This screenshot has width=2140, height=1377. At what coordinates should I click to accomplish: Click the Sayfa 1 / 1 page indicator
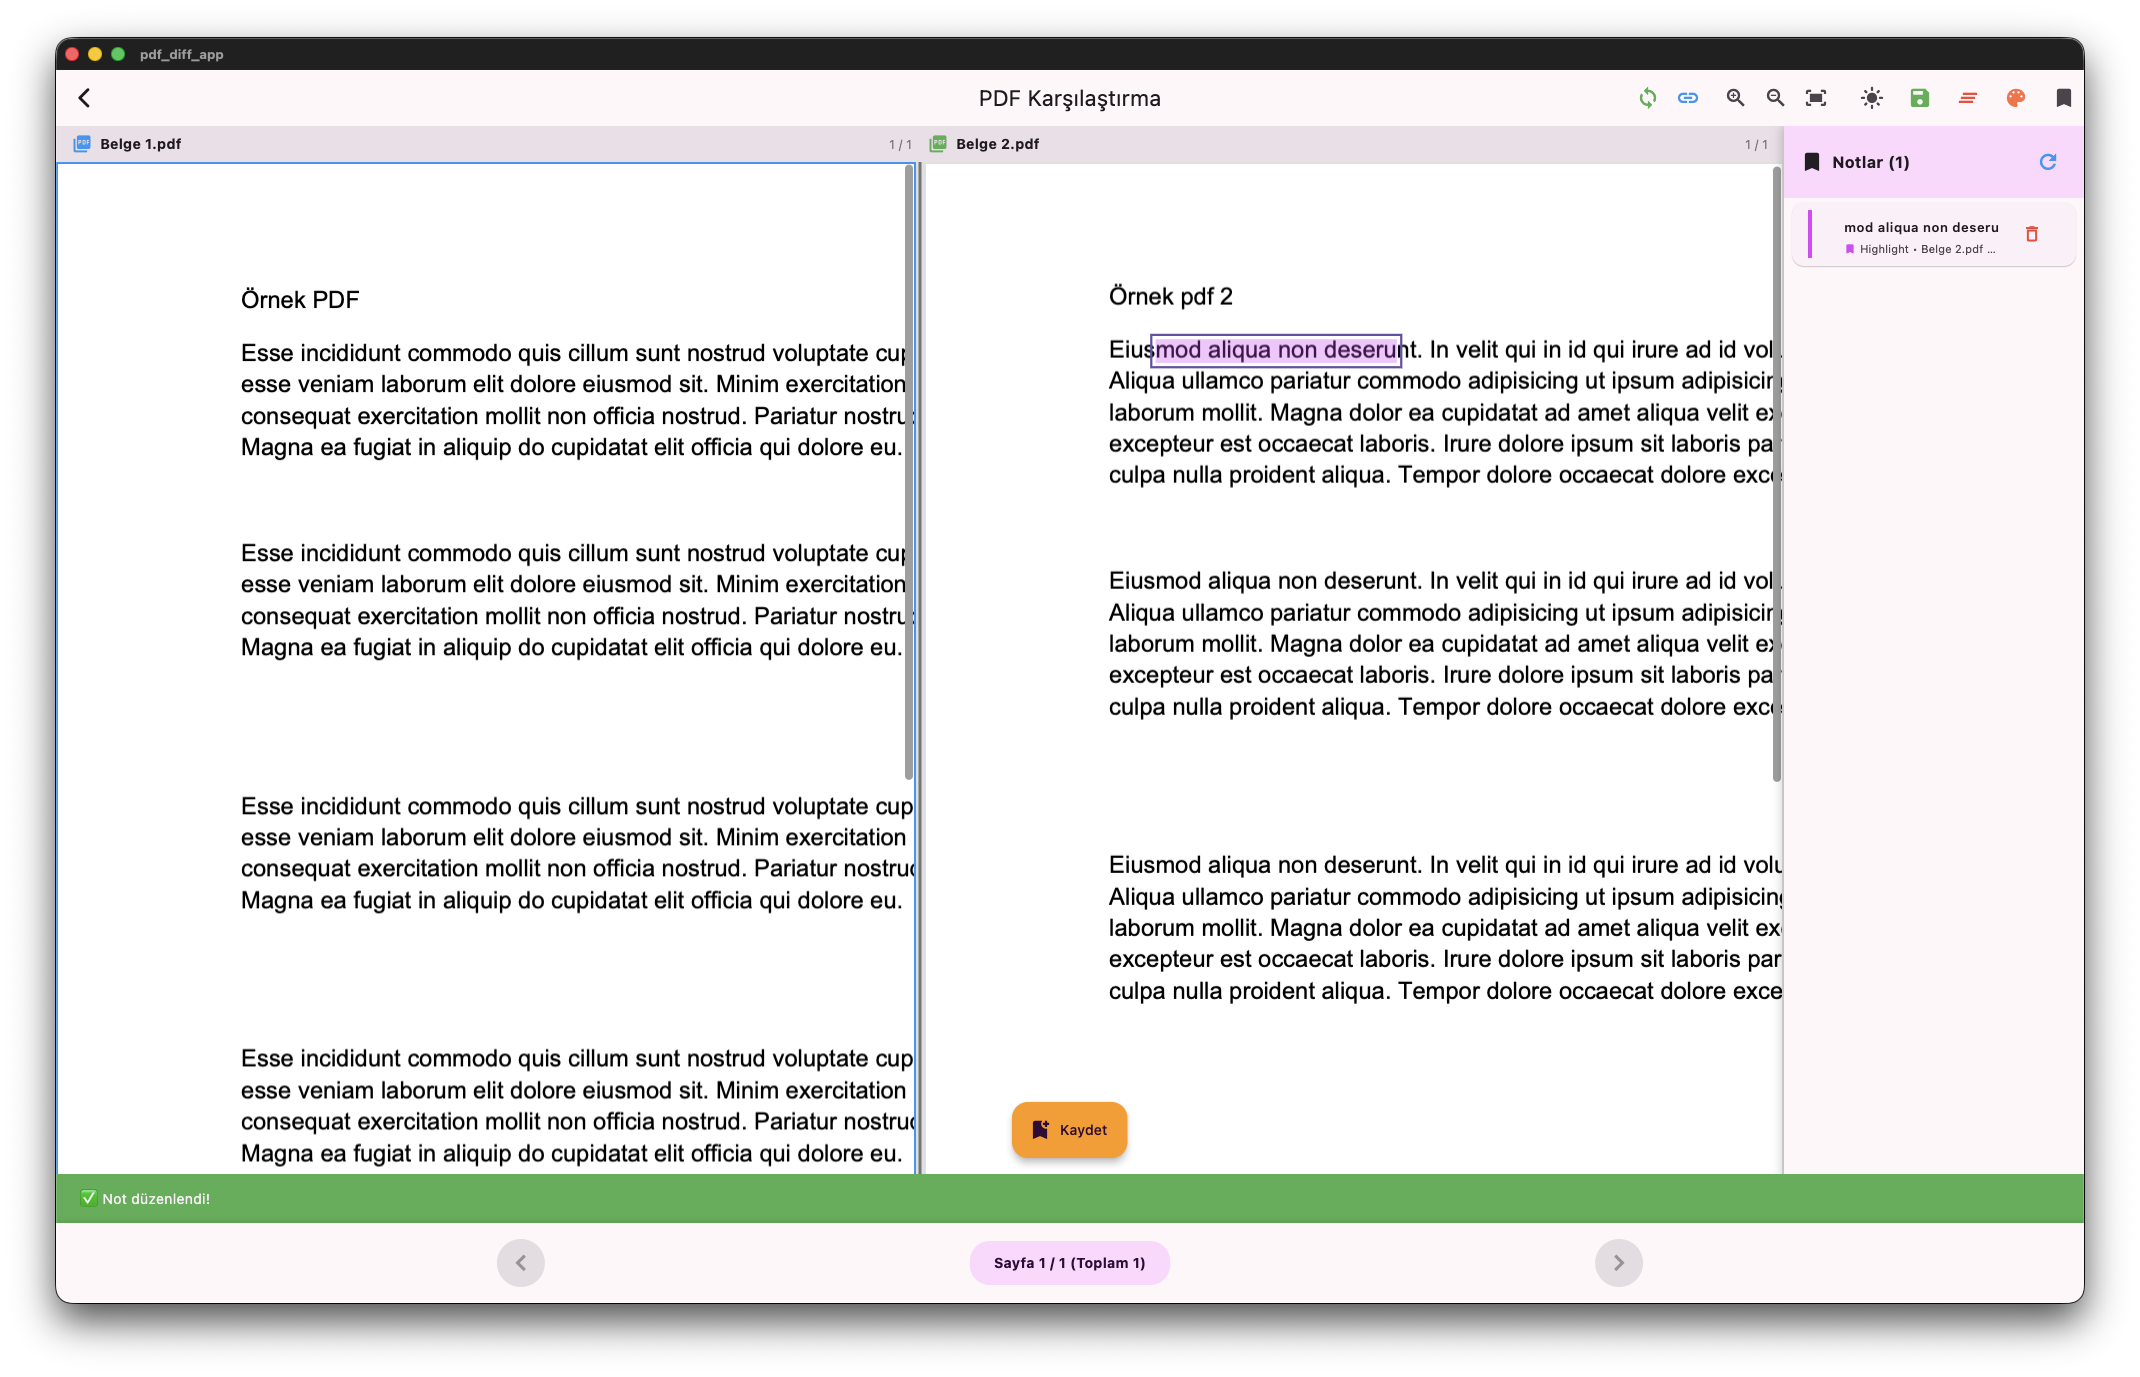point(1069,1263)
